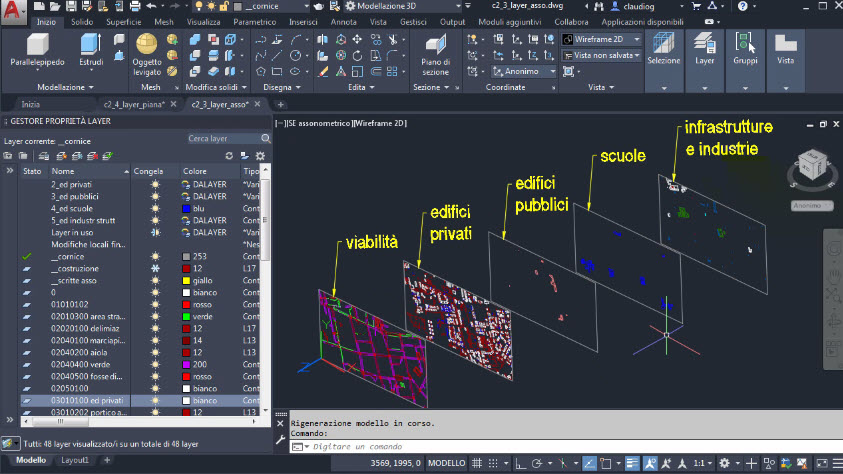The width and height of the screenshot is (843, 474).
Task: Open the Anonimo UCS dropdown
Action: pyautogui.click(x=524, y=71)
